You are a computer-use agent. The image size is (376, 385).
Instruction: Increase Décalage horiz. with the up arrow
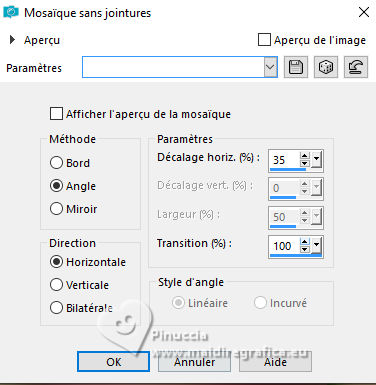(x=304, y=156)
